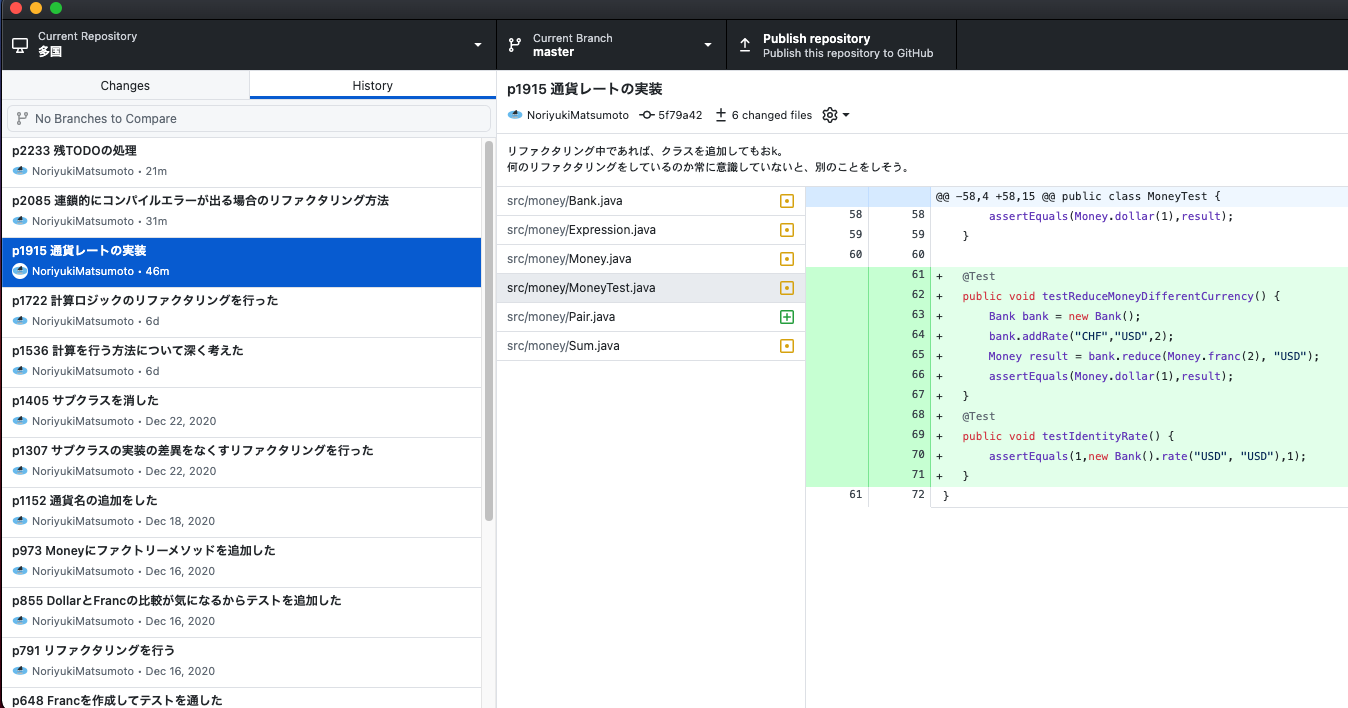Click macOS yellow minimize window button
The image size is (1348, 708).
click(x=36, y=8)
